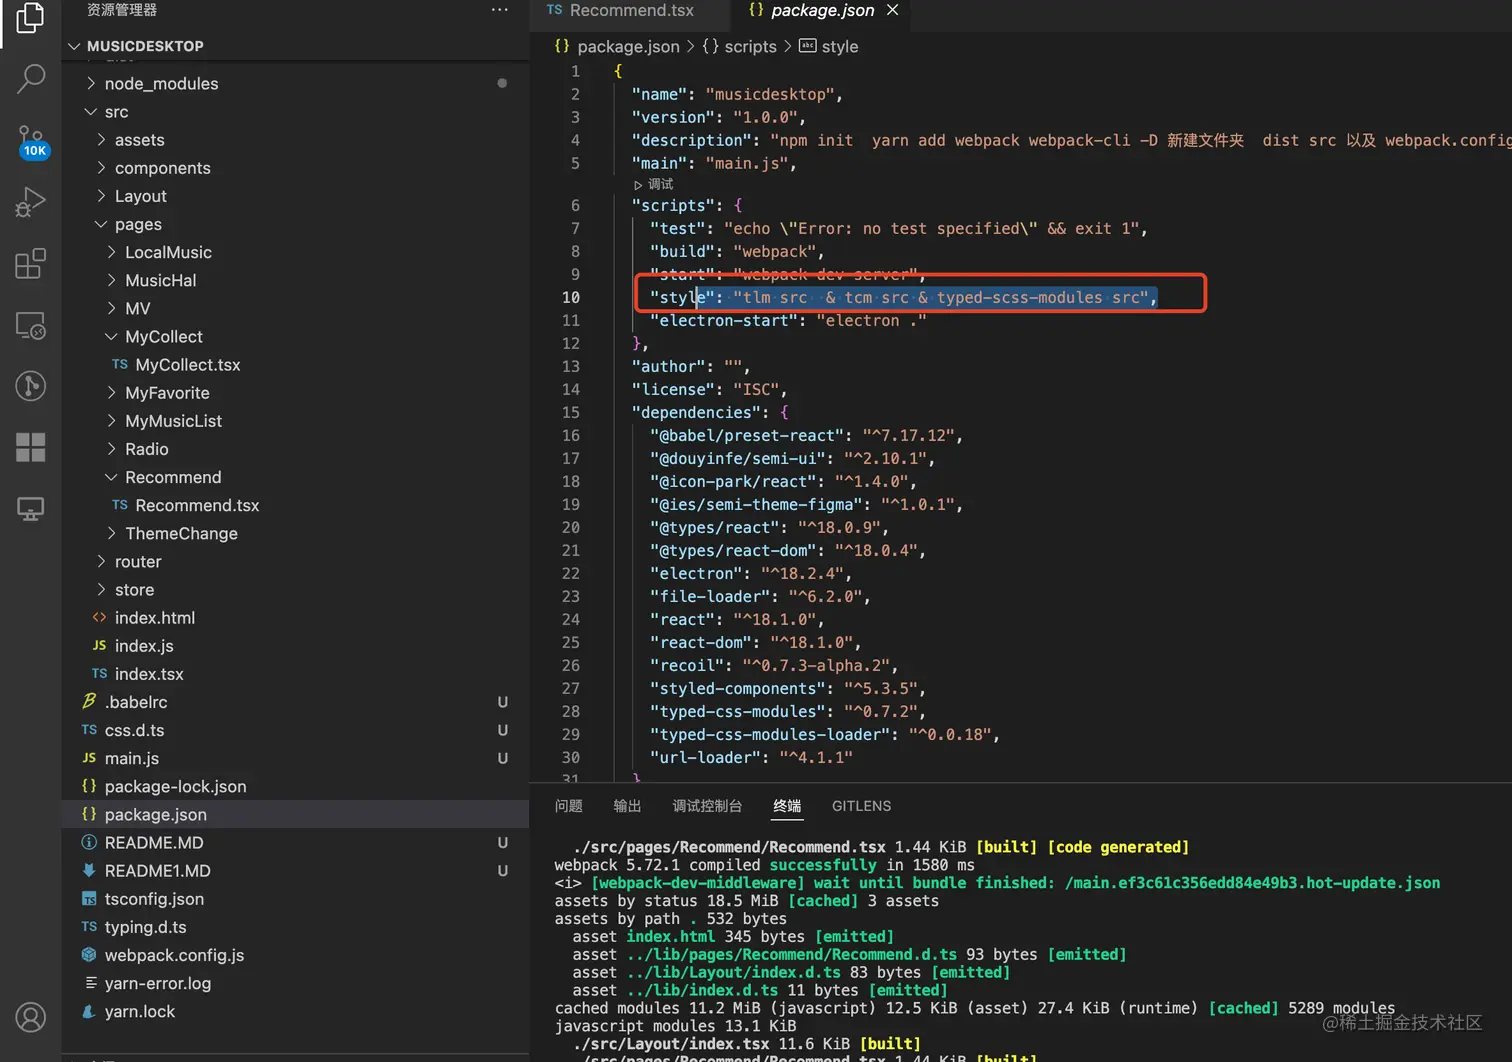The width and height of the screenshot is (1512, 1062).
Task: Open the 调试控制台 panel tab
Action: pyautogui.click(x=707, y=806)
